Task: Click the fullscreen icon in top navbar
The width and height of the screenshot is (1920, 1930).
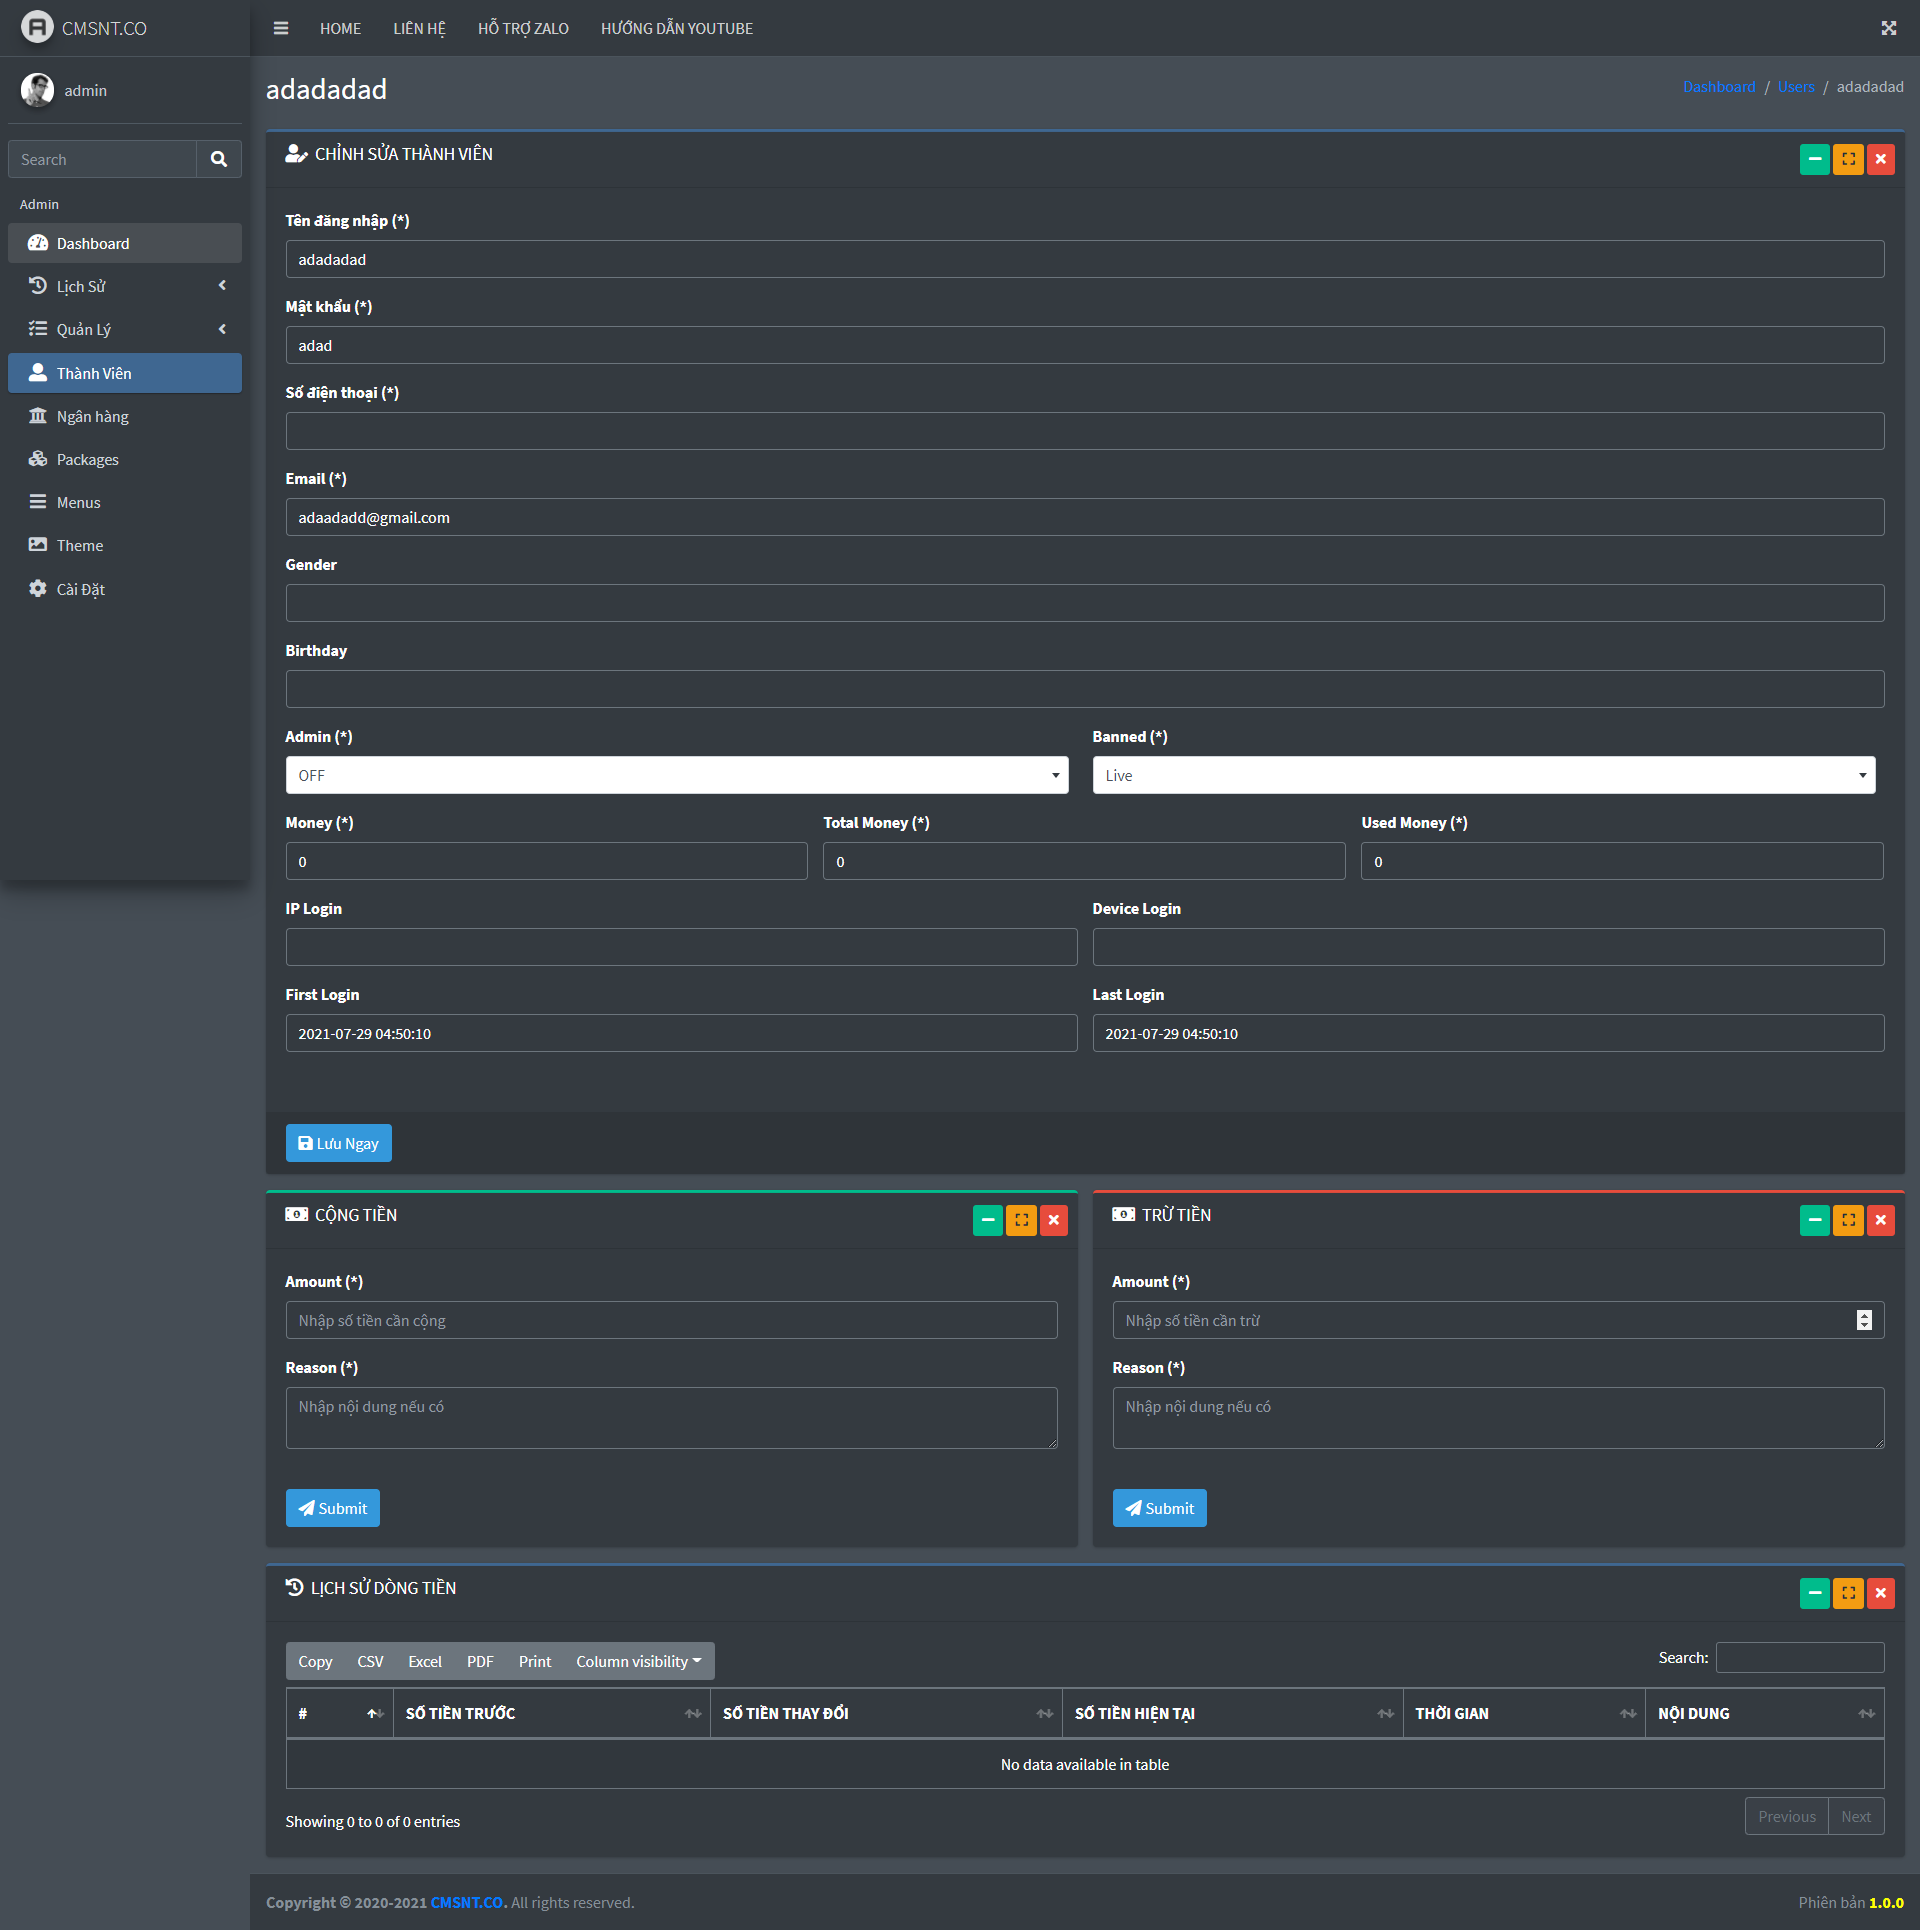Action: tap(1888, 28)
